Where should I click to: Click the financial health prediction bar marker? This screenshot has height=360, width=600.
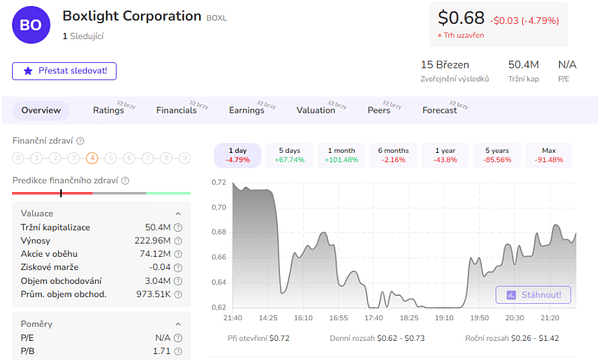tap(61, 193)
